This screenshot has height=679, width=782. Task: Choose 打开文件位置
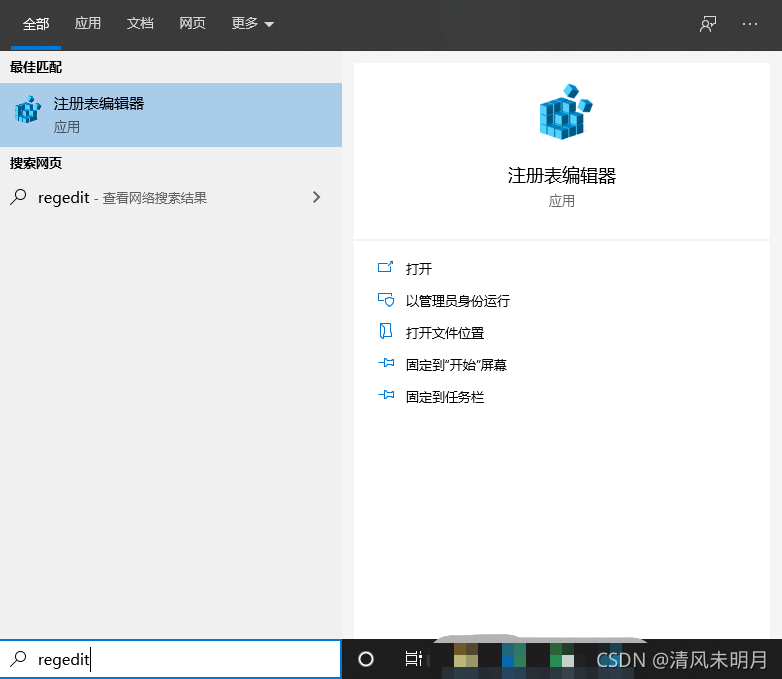[x=445, y=333]
